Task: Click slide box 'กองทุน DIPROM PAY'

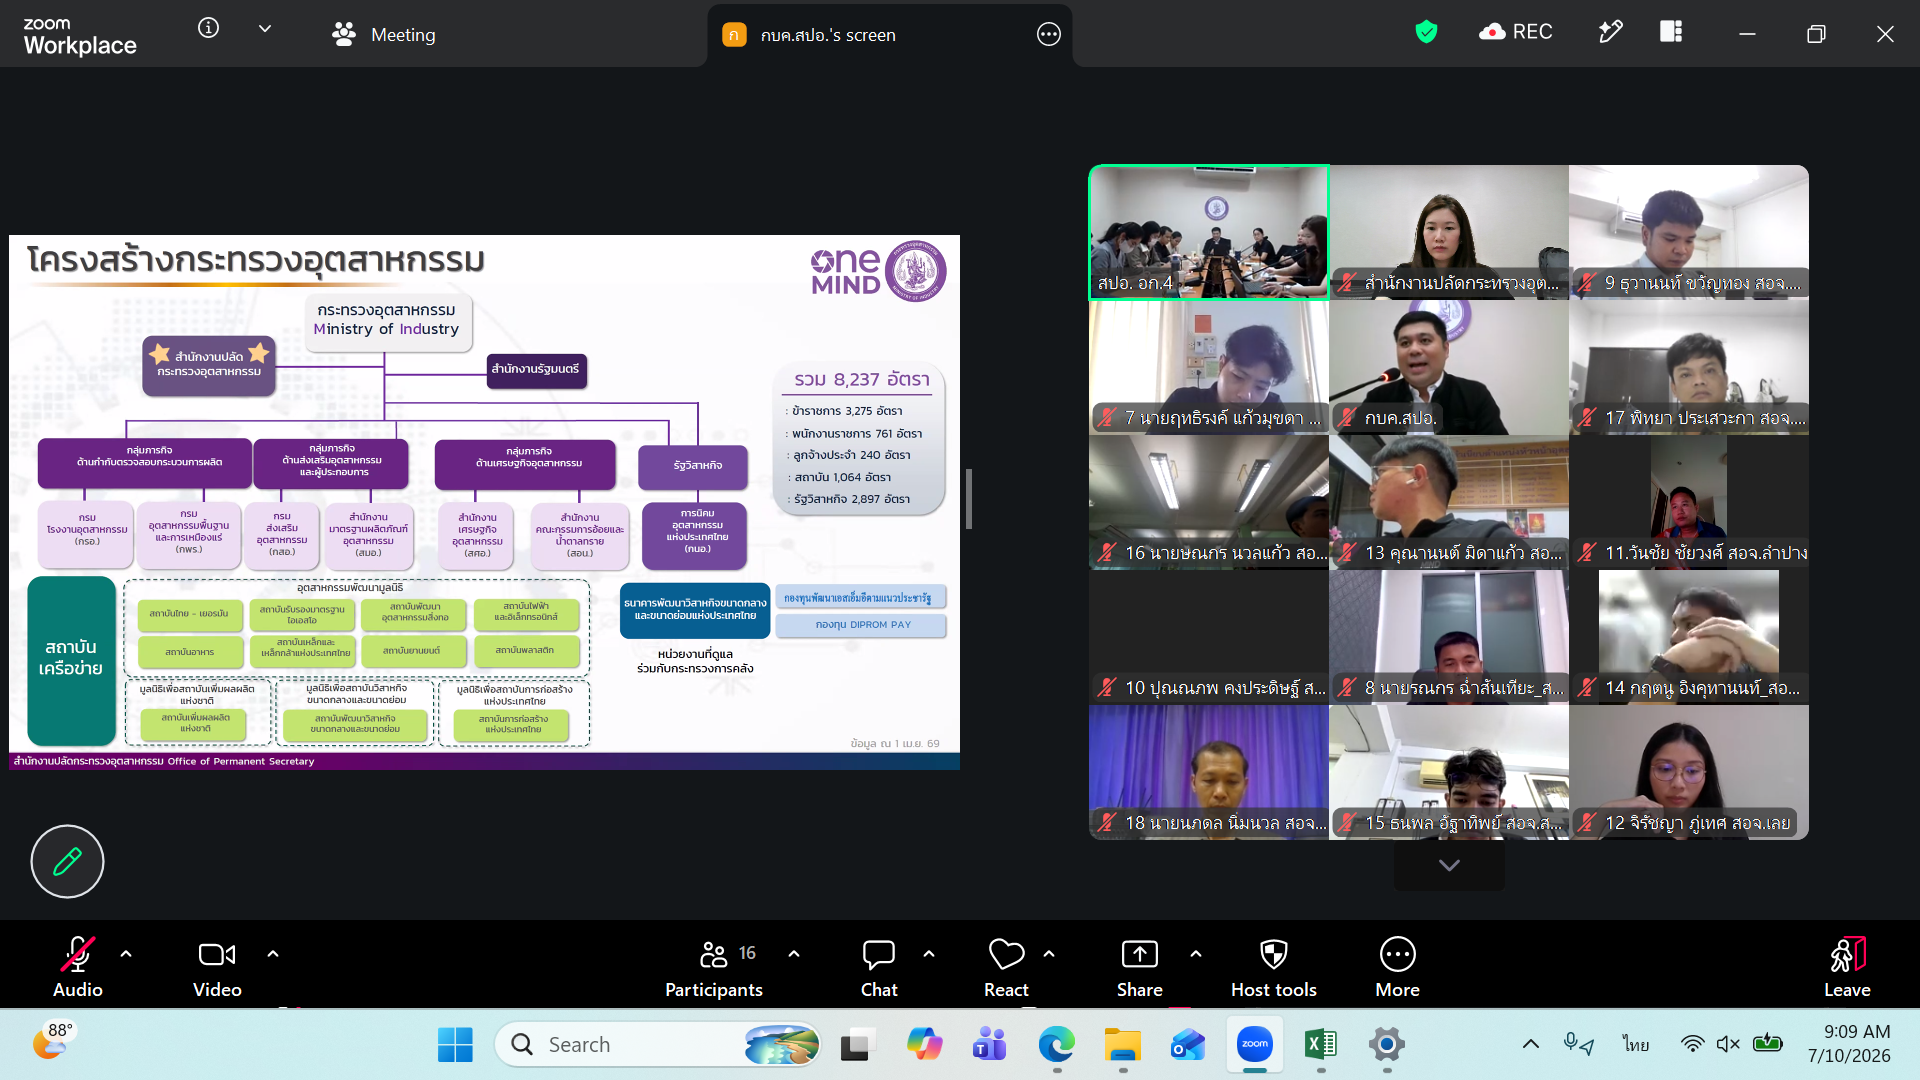Action: tap(862, 625)
